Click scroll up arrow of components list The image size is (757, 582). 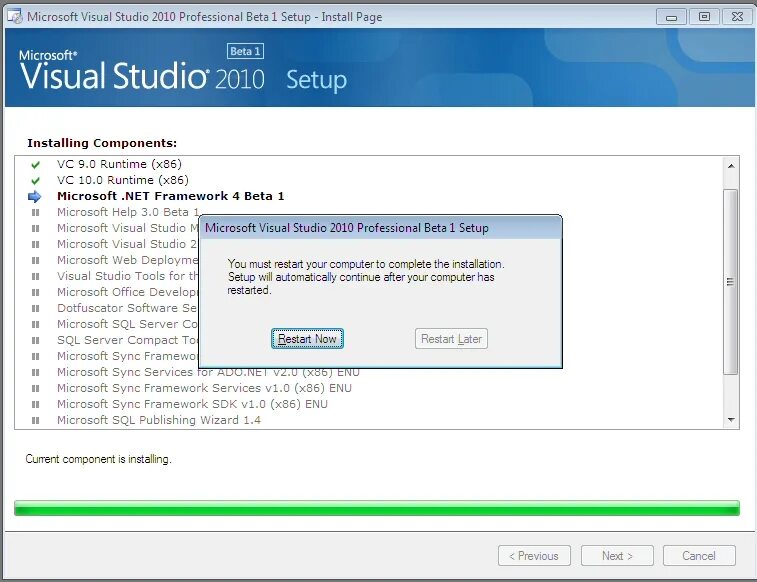(x=731, y=166)
